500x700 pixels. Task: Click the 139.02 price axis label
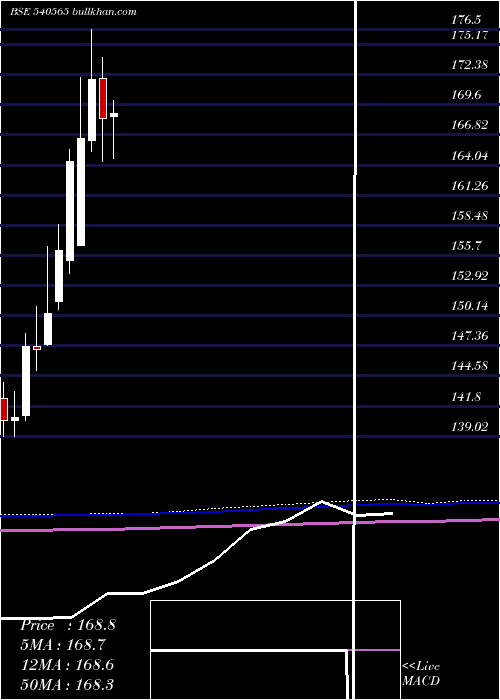469,427
